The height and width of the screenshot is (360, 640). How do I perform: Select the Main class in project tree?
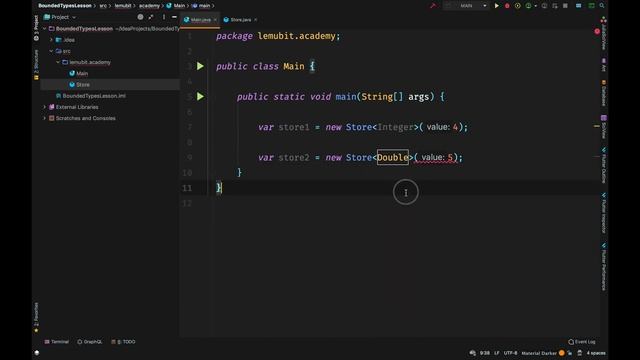[x=78, y=73]
